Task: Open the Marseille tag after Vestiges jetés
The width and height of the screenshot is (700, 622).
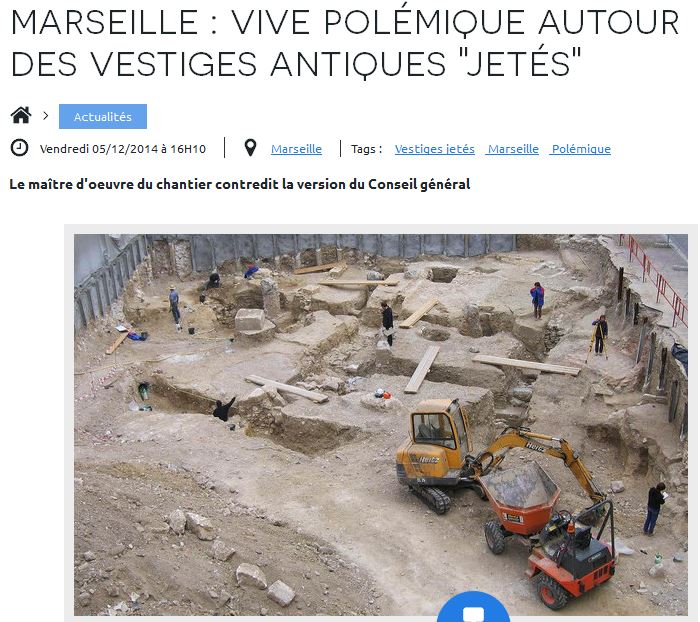Action: pos(513,149)
